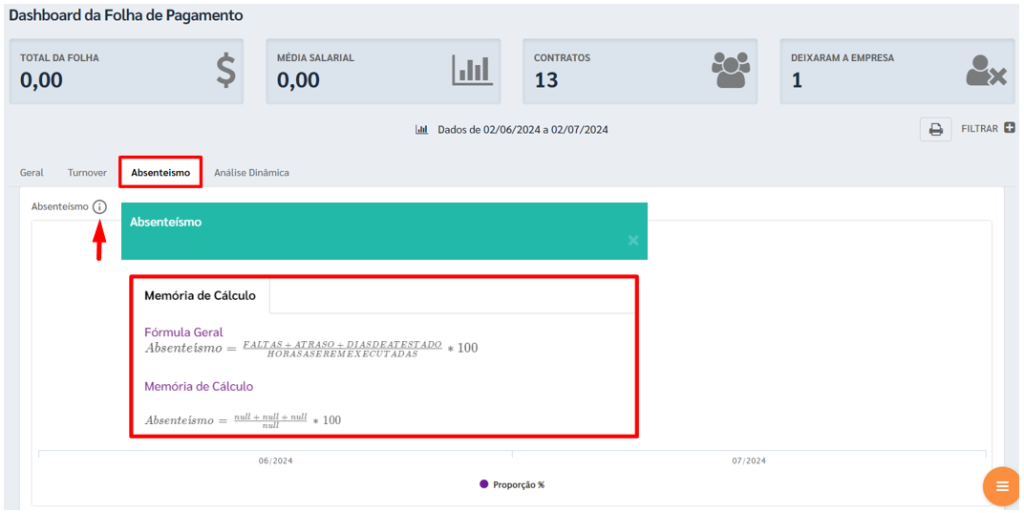This screenshot has width=1024, height=513.
Task: Open the Absenteísmo info circle icon
Action: pyautogui.click(x=99, y=207)
